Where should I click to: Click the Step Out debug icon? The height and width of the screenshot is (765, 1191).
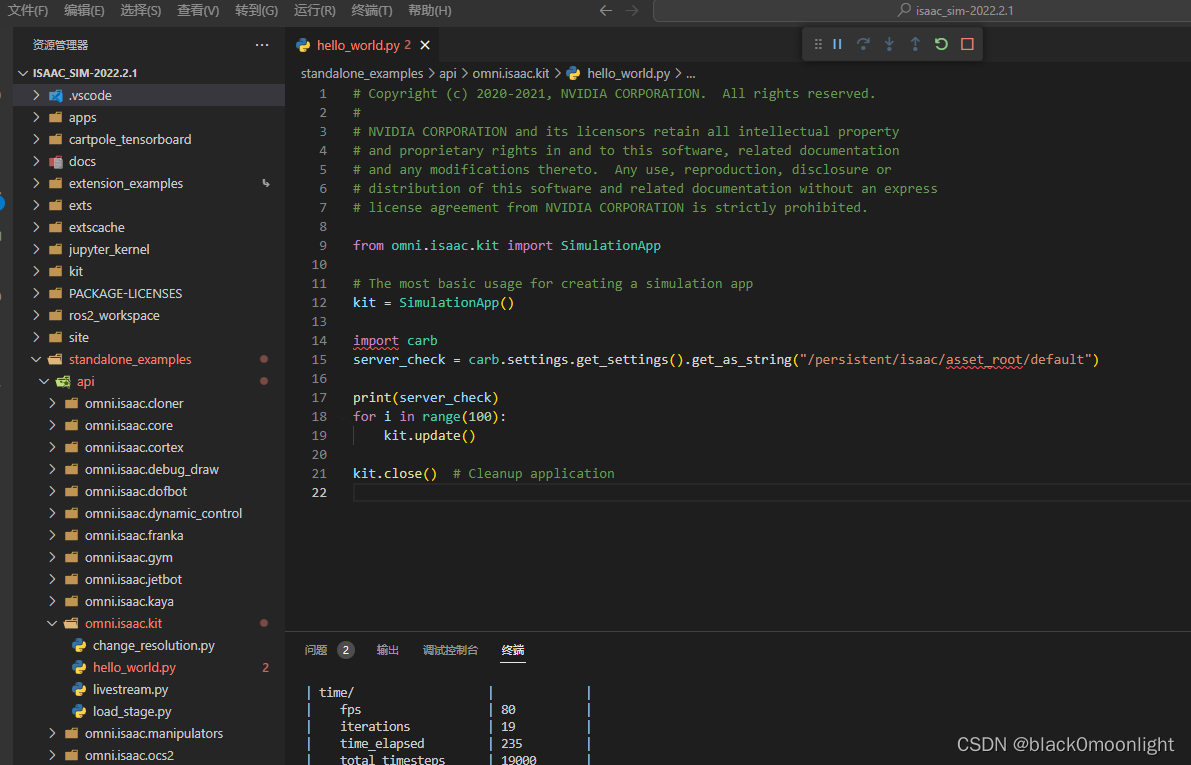[x=915, y=44]
